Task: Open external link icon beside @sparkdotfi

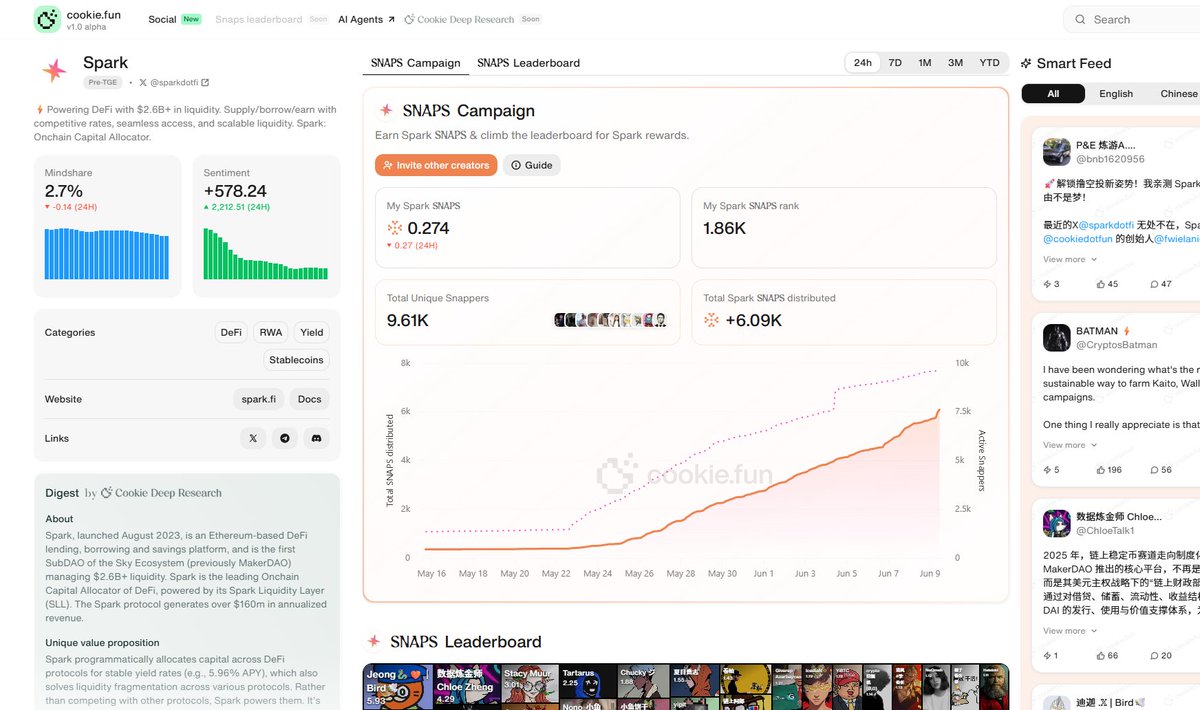Action: [205, 83]
